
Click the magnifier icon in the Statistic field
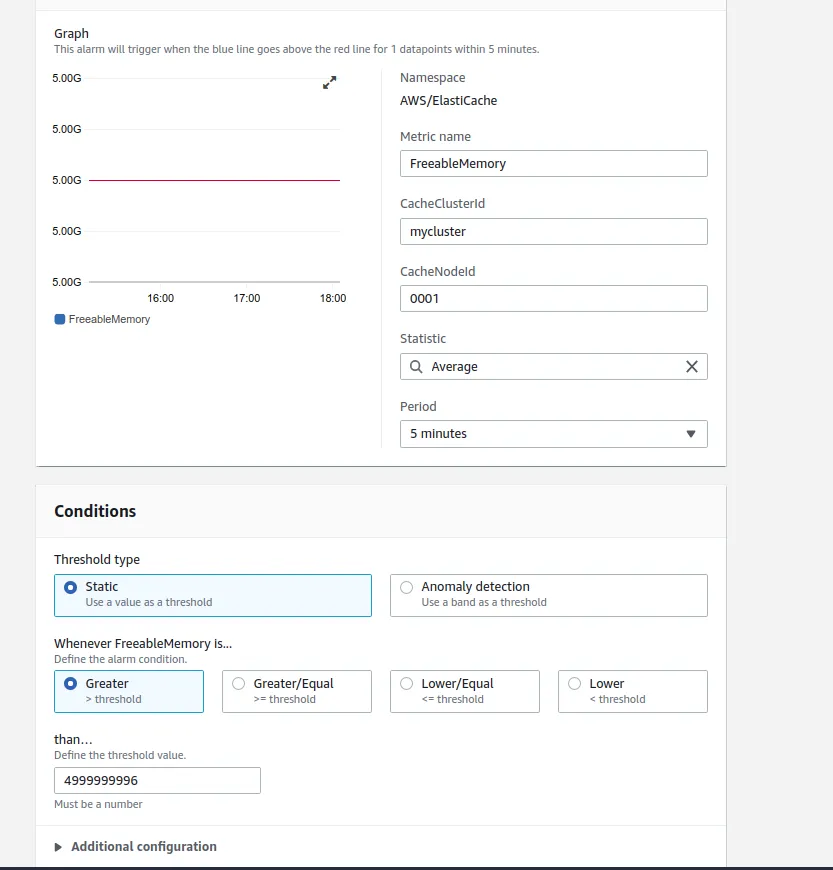[416, 367]
